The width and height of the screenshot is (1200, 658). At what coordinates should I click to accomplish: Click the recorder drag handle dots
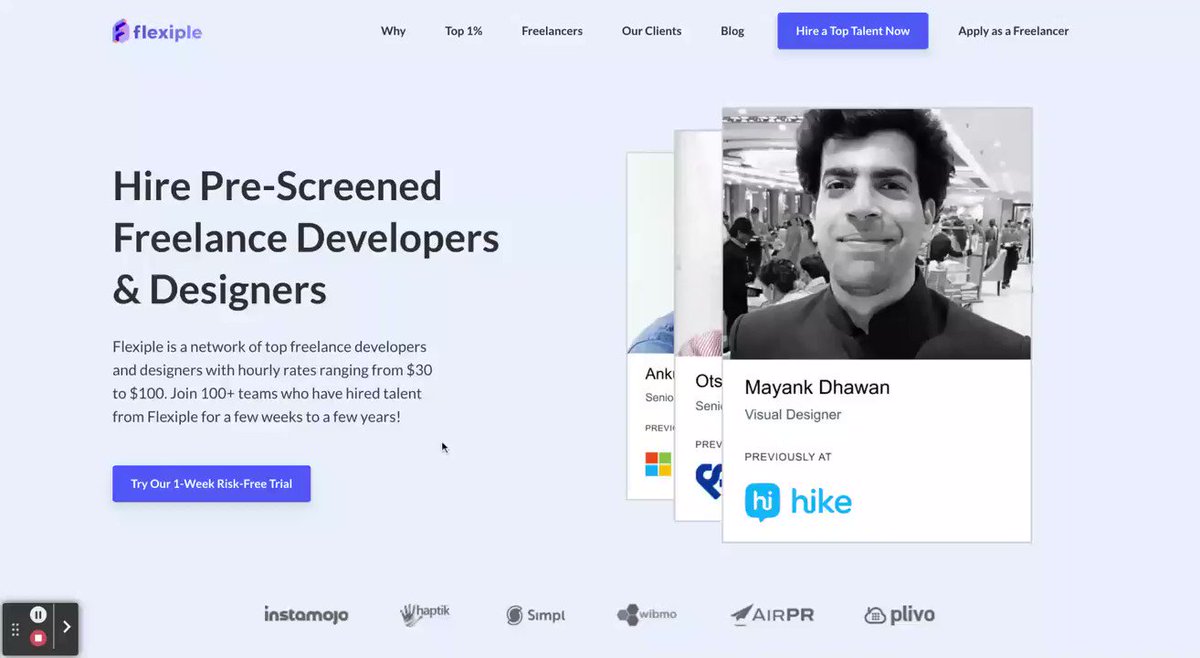15,629
